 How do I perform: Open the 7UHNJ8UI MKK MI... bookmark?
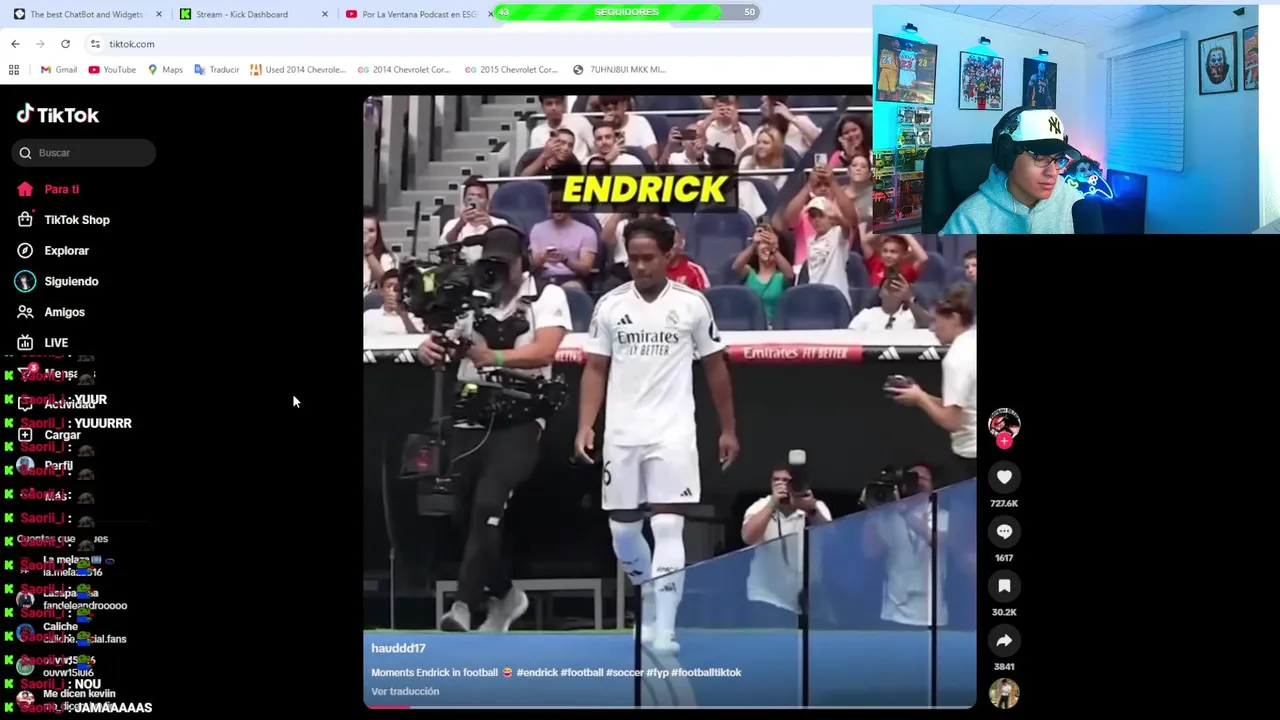[619, 70]
